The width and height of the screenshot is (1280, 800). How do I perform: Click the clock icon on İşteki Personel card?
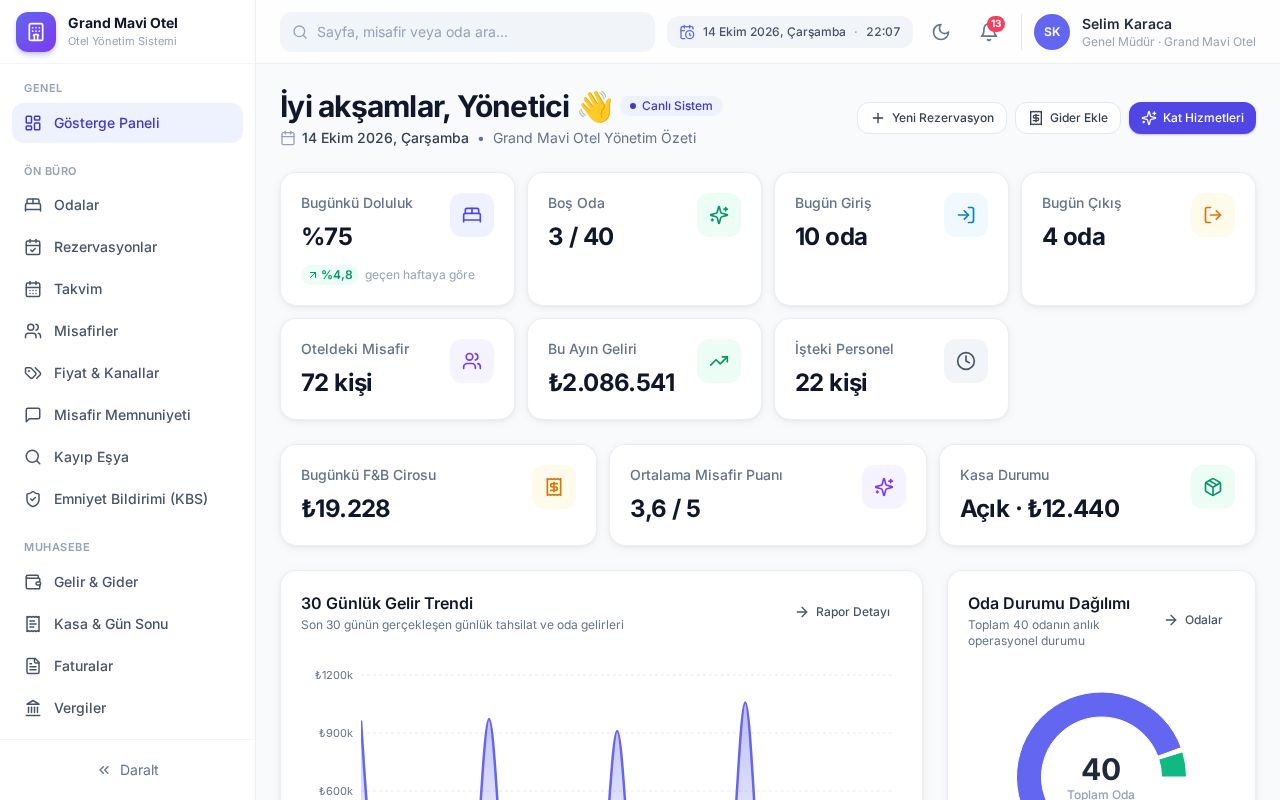pyautogui.click(x=966, y=361)
